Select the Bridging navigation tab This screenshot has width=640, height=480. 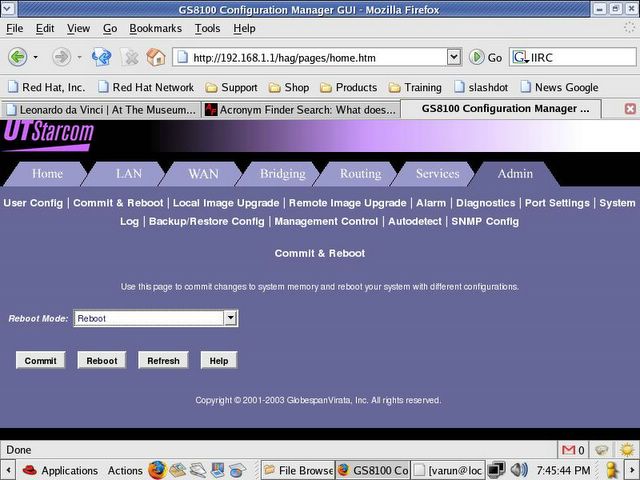pyautogui.click(x=282, y=174)
